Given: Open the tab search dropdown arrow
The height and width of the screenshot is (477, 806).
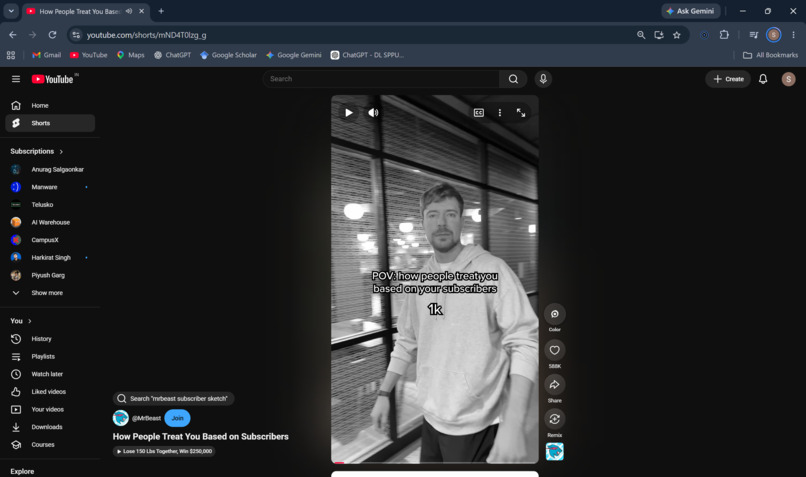Looking at the screenshot, I should (x=11, y=11).
